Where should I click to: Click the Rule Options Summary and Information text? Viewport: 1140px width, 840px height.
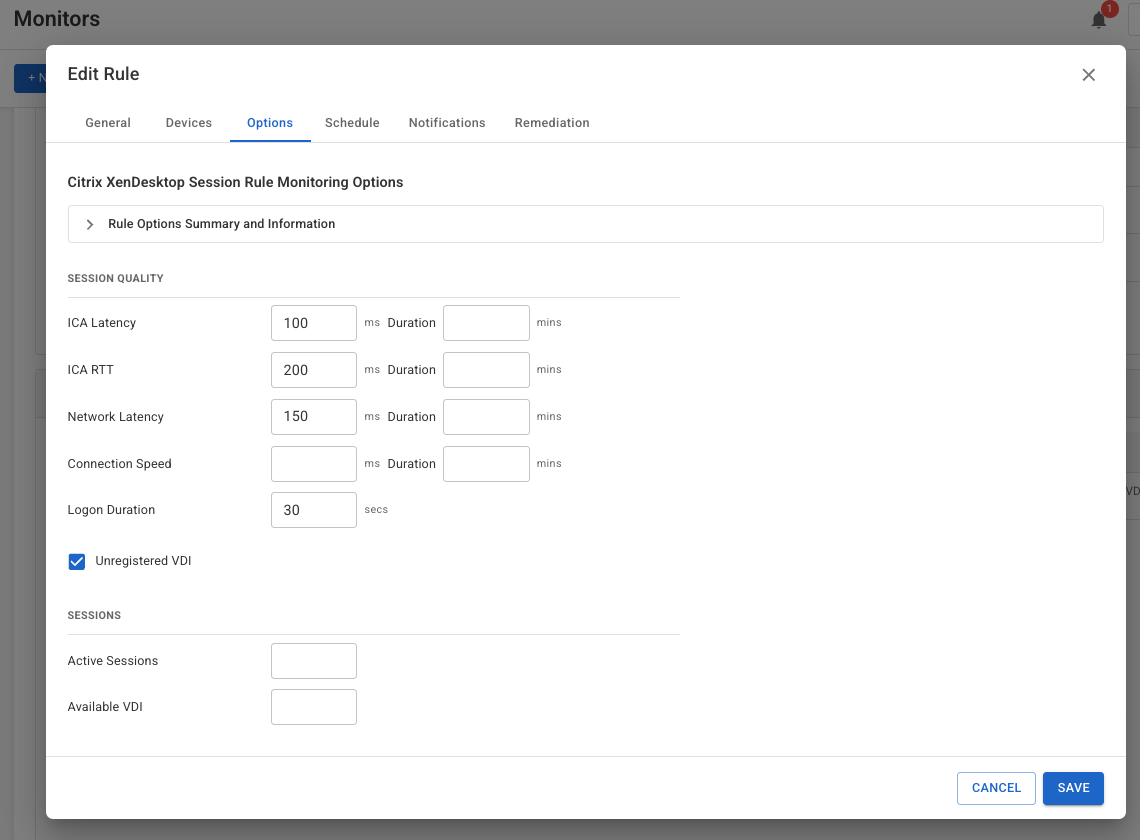point(222,224)
